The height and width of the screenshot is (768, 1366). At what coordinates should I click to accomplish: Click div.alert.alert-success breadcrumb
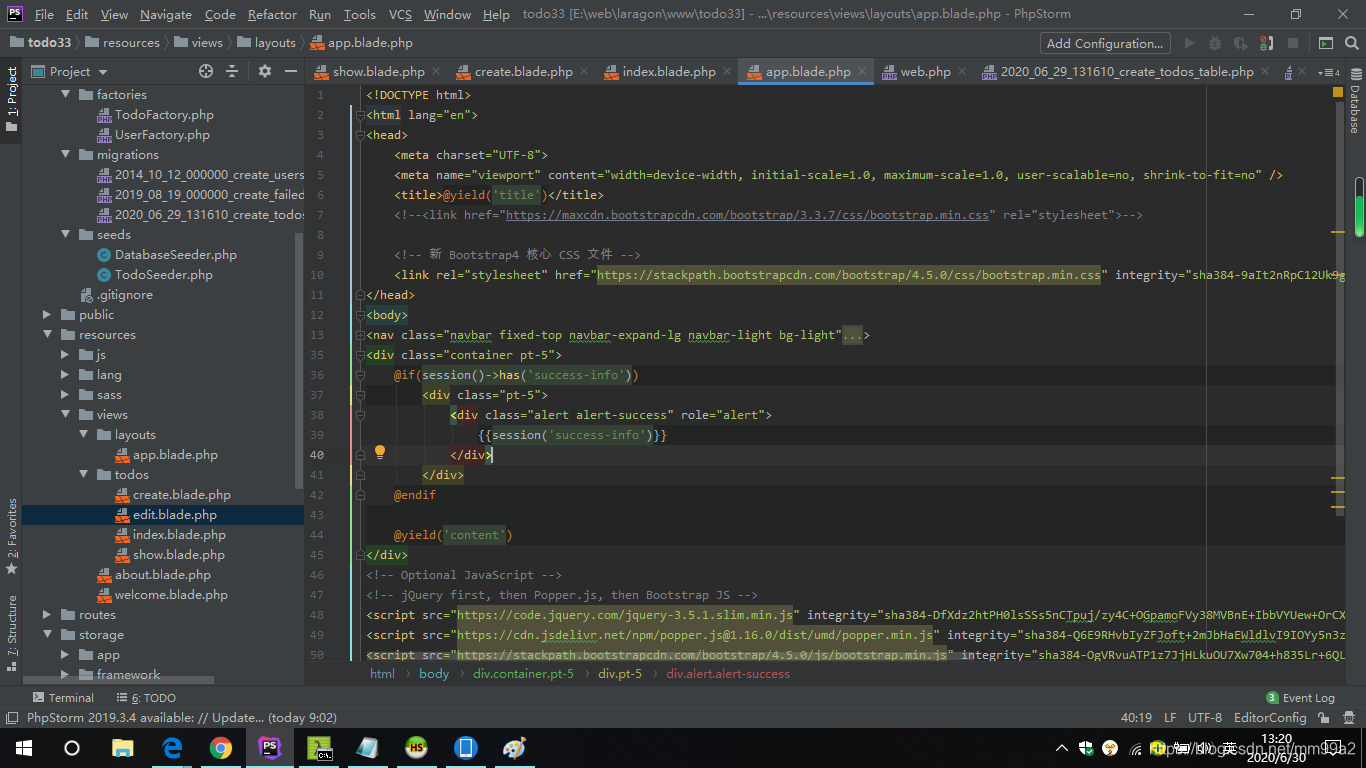[x=728, y=674]
